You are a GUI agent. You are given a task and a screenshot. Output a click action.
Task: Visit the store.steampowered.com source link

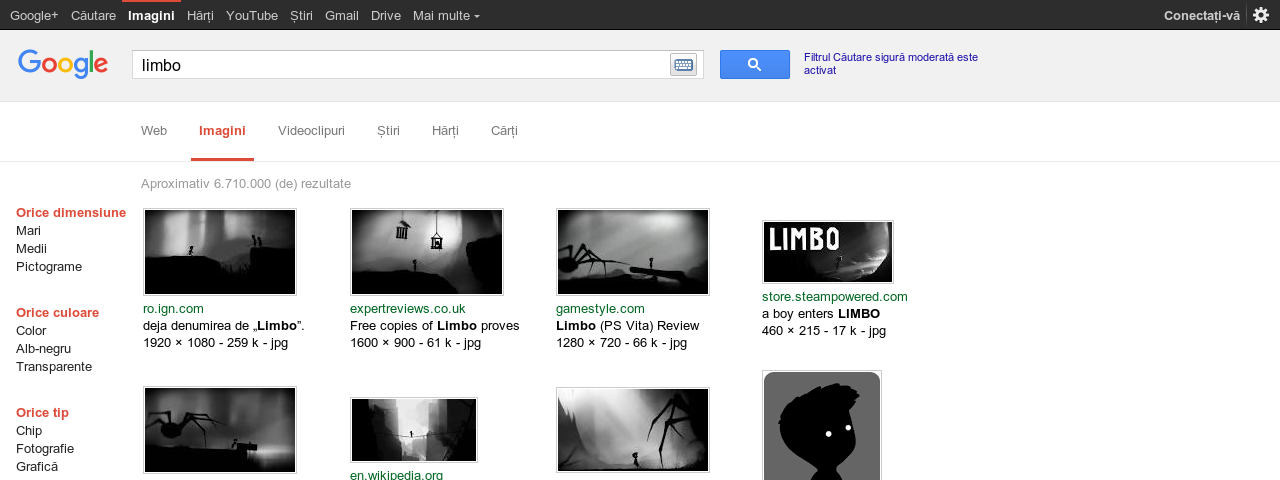[835, 297]
